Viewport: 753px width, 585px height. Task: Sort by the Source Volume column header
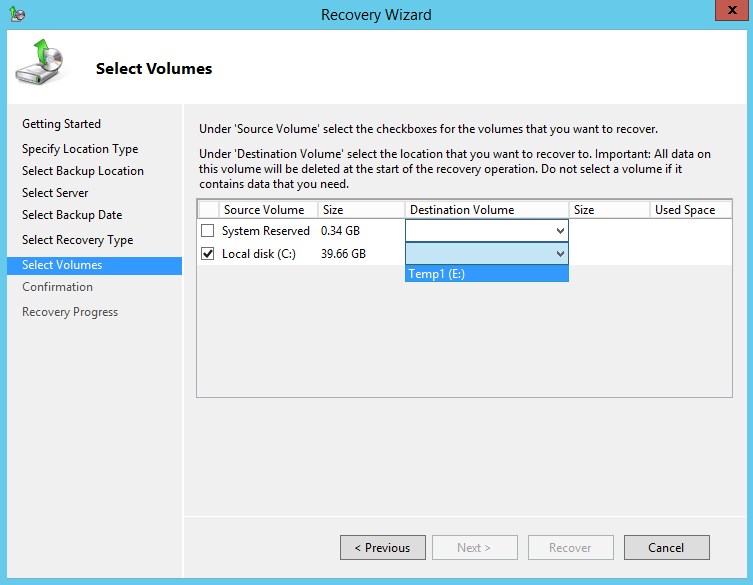point(263,210)
